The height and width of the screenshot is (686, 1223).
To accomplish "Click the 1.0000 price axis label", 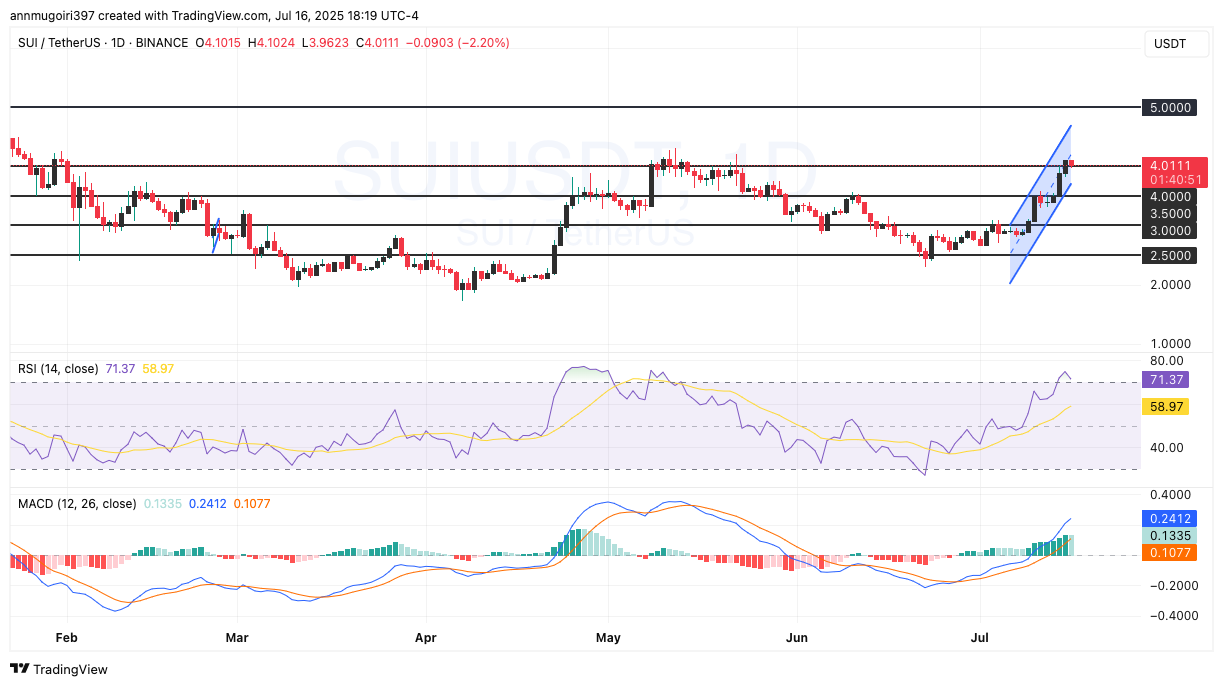I will (1169, 343).
